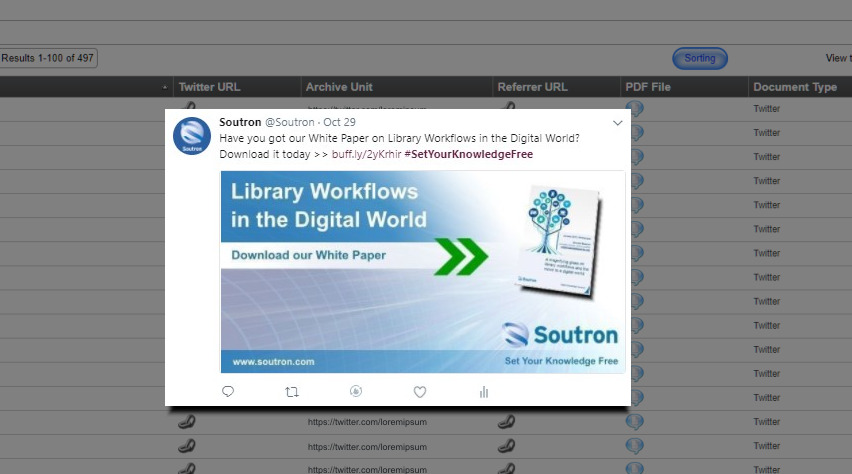
Task: Retweet the Soutron post
Action: tap(292, 392)
